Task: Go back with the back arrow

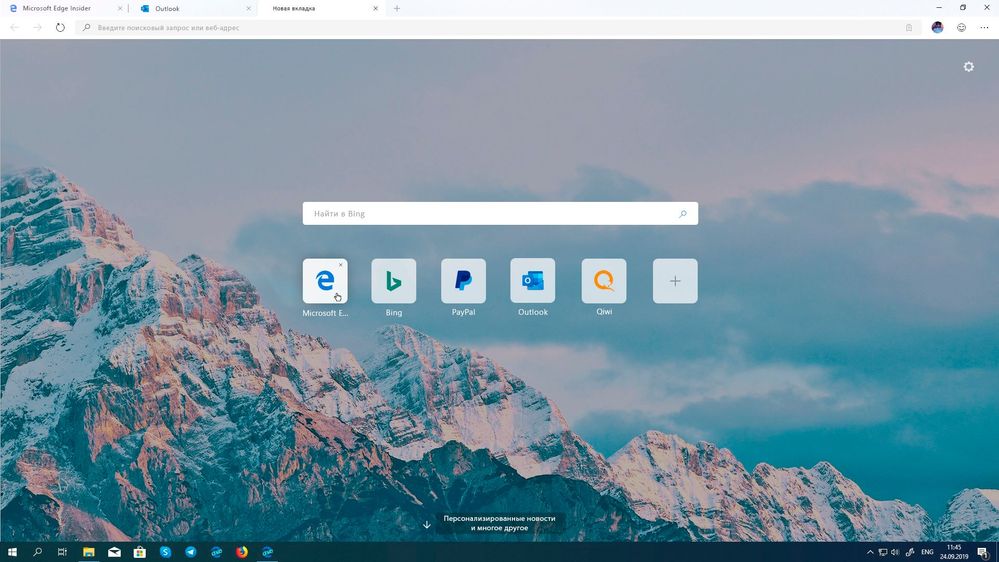Action: [x=15, y=27]
